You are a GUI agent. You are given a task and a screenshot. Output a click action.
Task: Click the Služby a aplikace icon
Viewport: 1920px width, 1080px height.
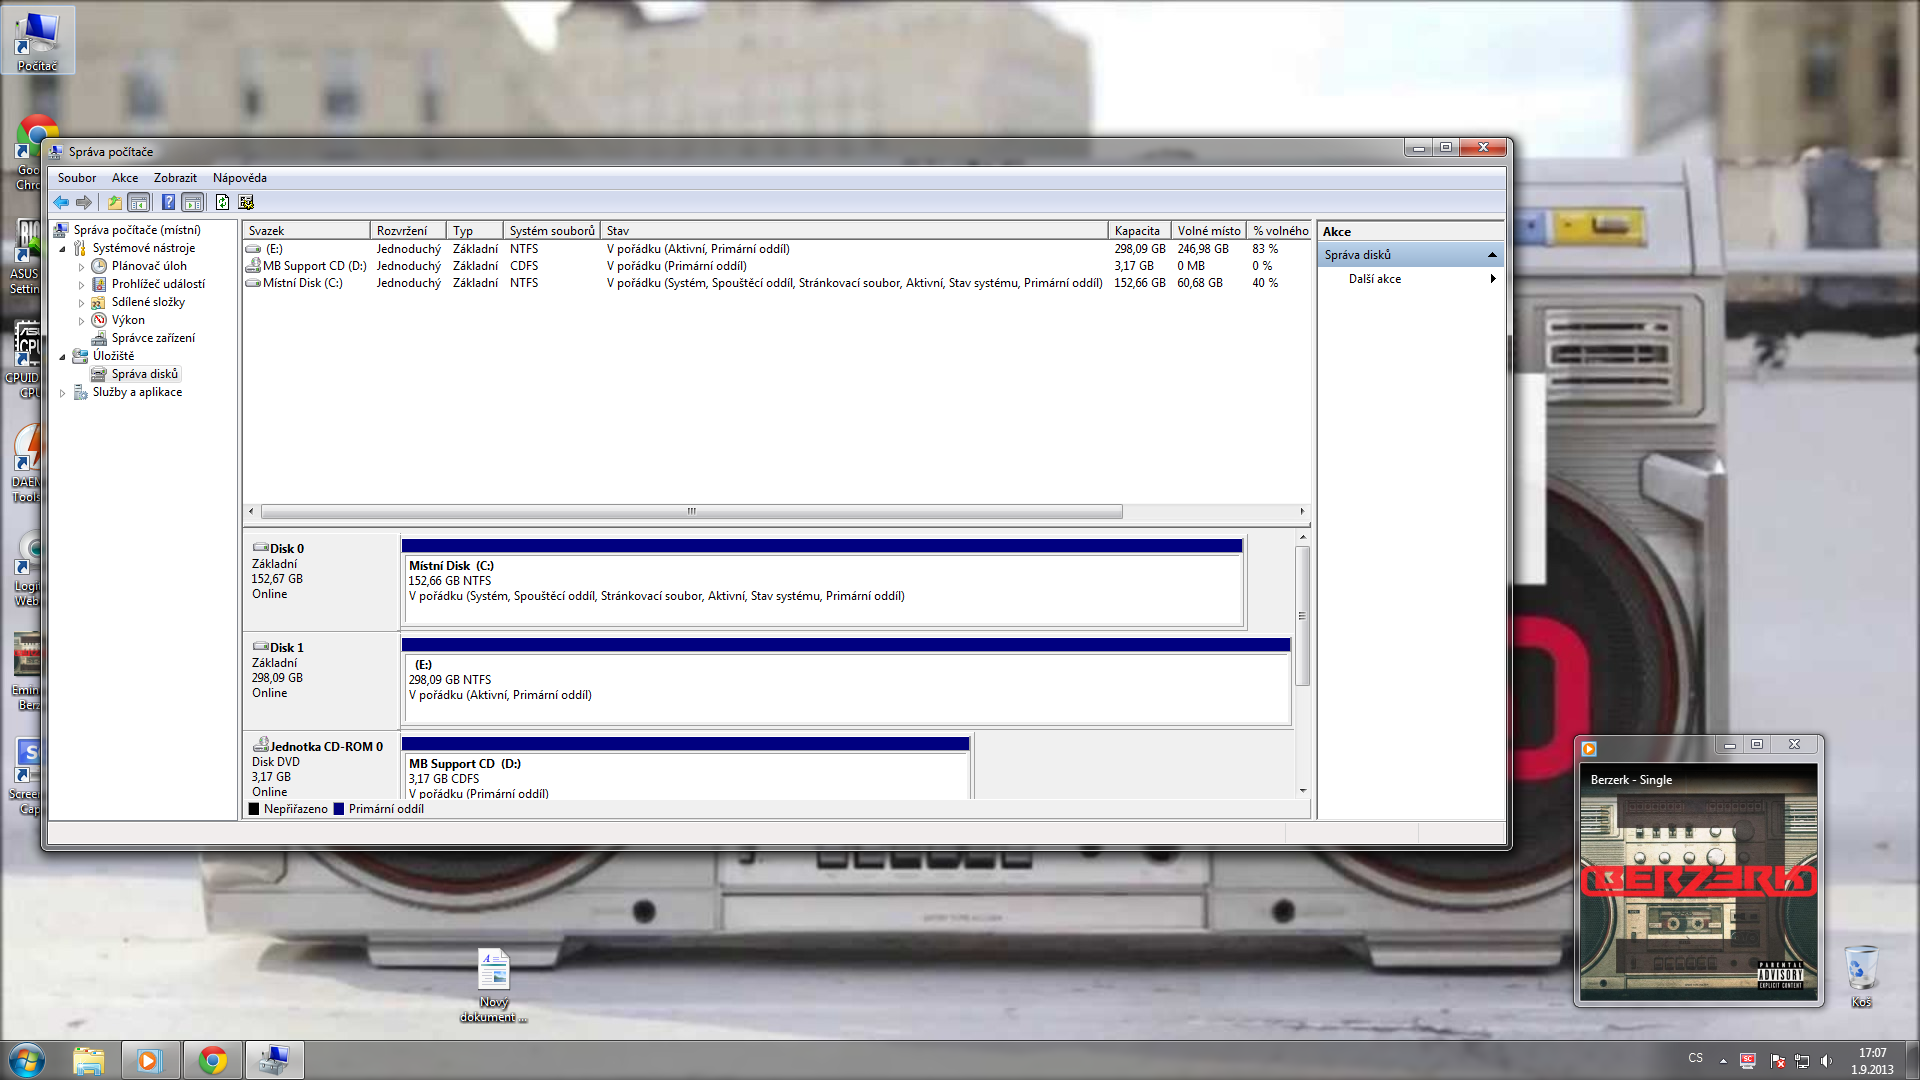[x=80, y=392]
